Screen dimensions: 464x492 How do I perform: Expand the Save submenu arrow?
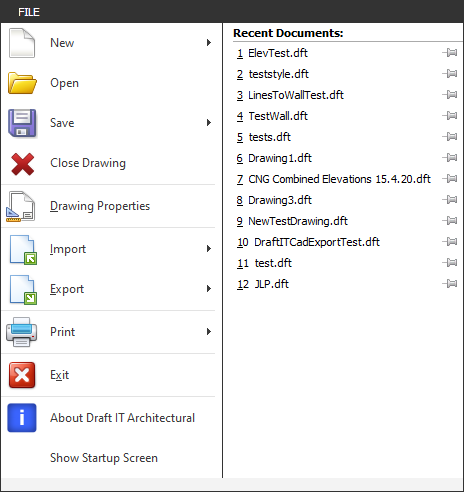[x=209, y=123]
